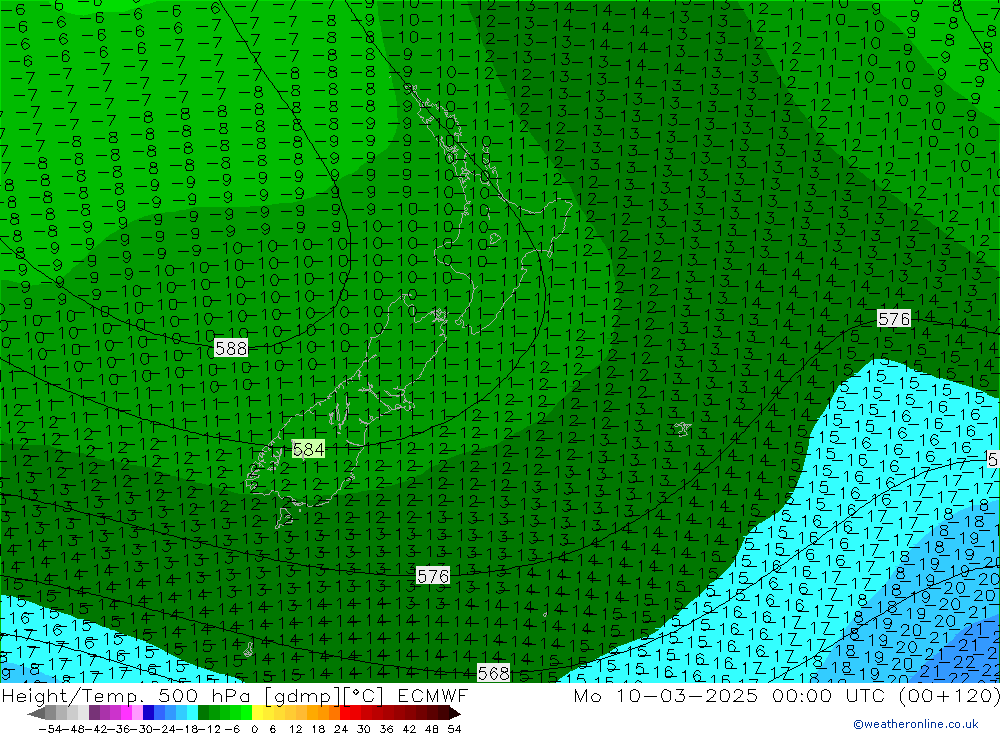Click the 588 contour label
This screenshot has height=733, width=1000.
tap(231, 348)
